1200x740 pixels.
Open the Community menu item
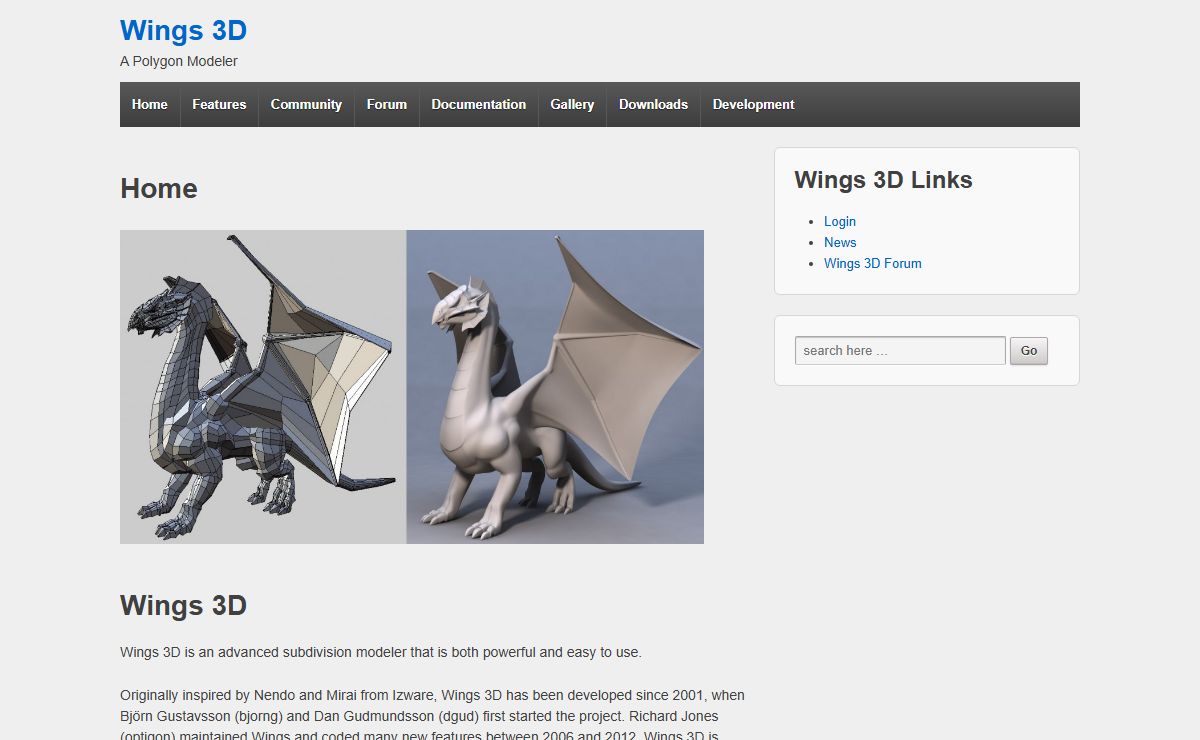pos(306,104)
